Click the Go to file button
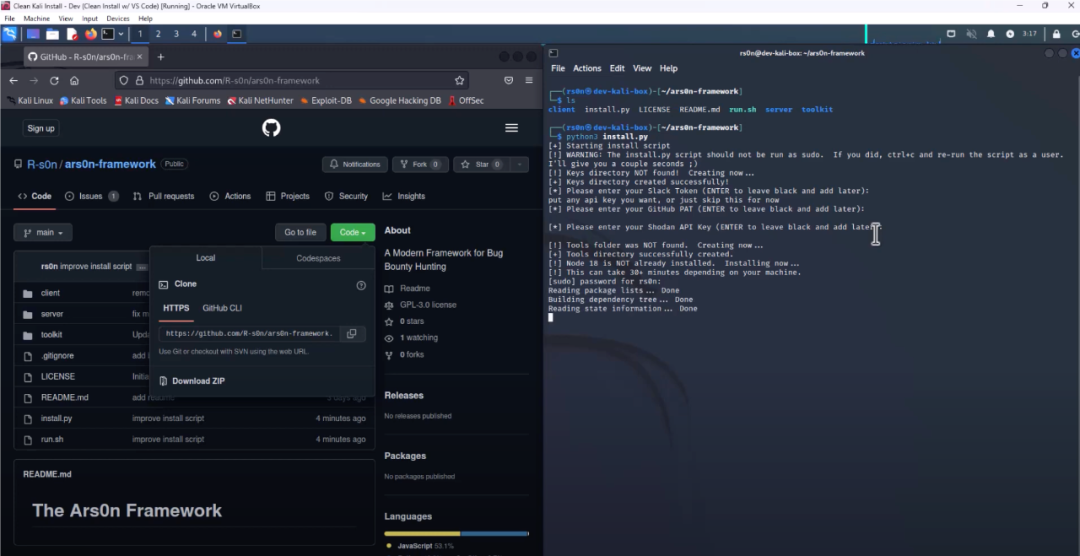Screen dimensions: 1080x556 (x=300, y=233)
